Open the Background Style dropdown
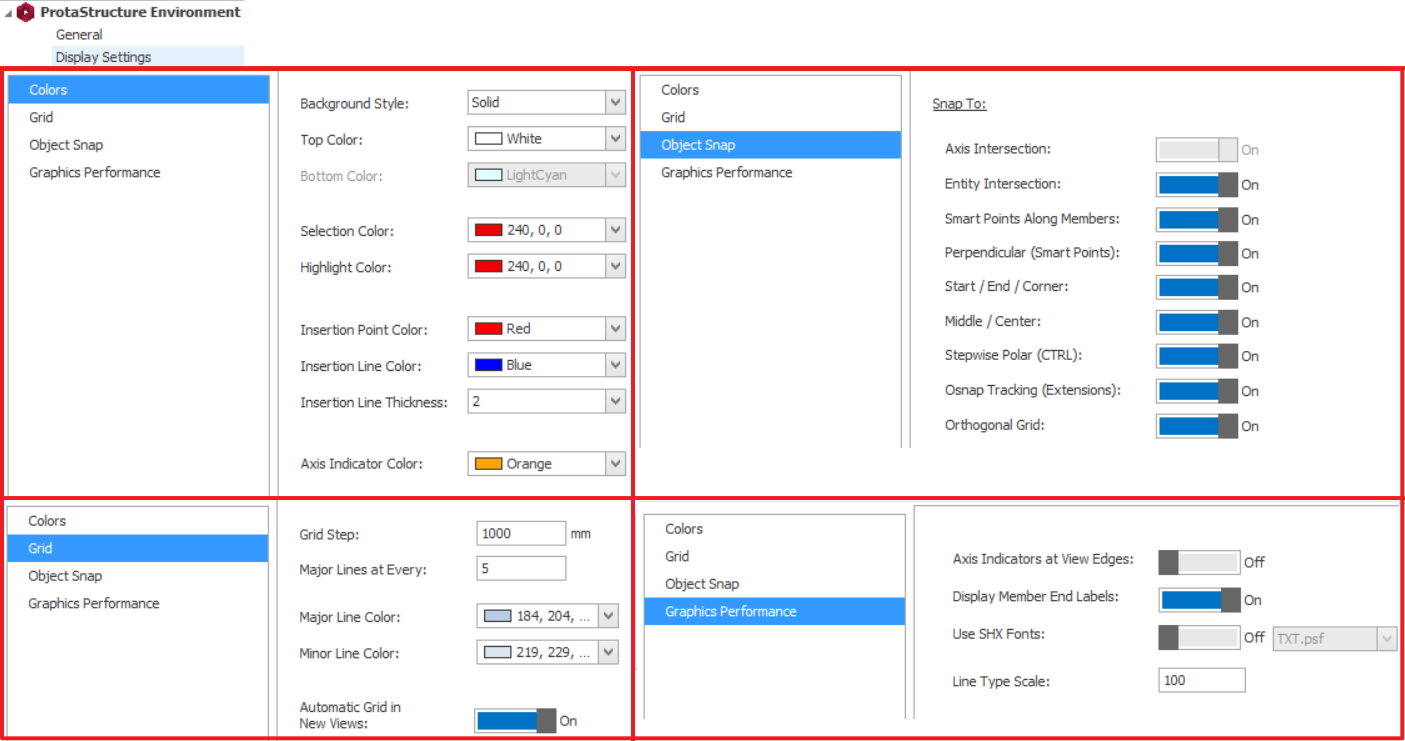Viewport: 1405px width, 741px height. [x=615, y=103]
